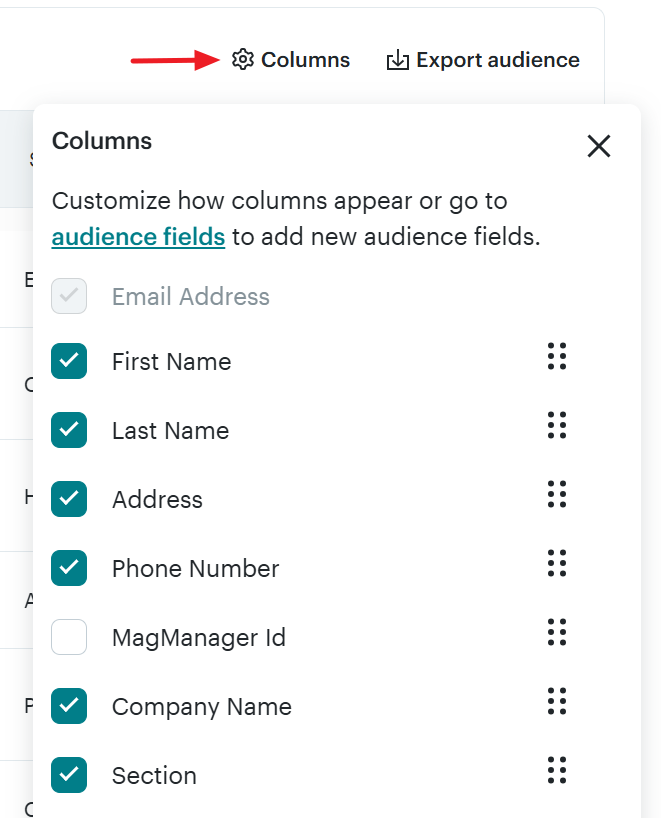Click Export audience text button
The image size is (661, 818).
point(498,60)
